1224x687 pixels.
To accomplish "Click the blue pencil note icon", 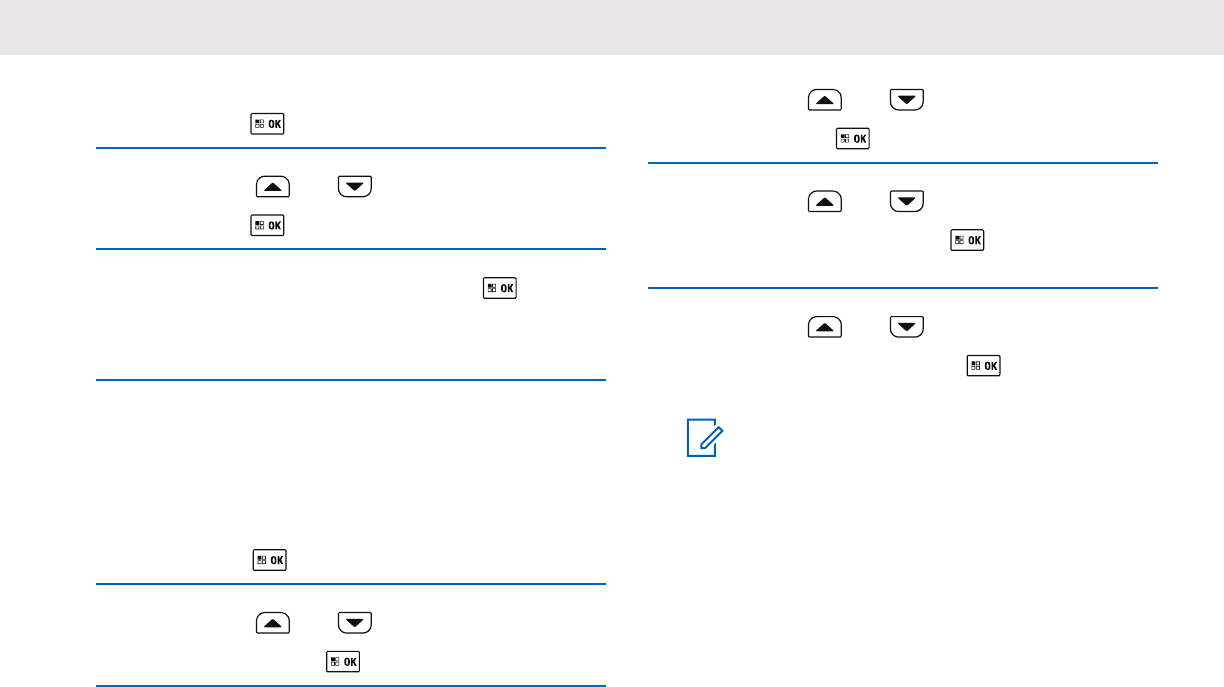I will tap(702, 440).
